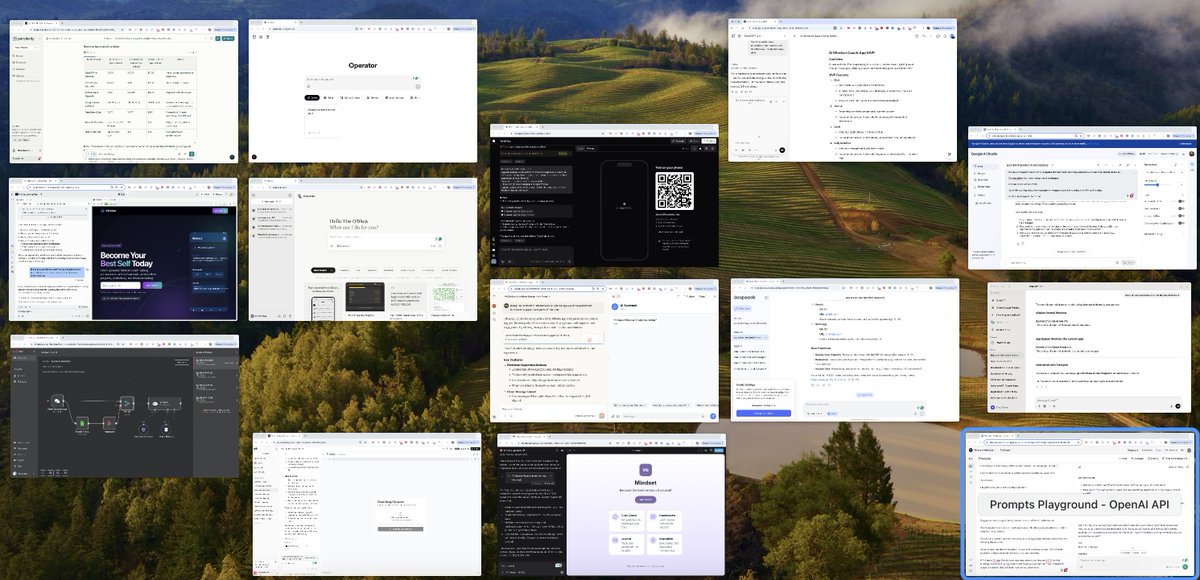Click the purple Mindset logo icon
This screenshot has width=1200, height=580.
pyautogui.click(x=645, y=468)
